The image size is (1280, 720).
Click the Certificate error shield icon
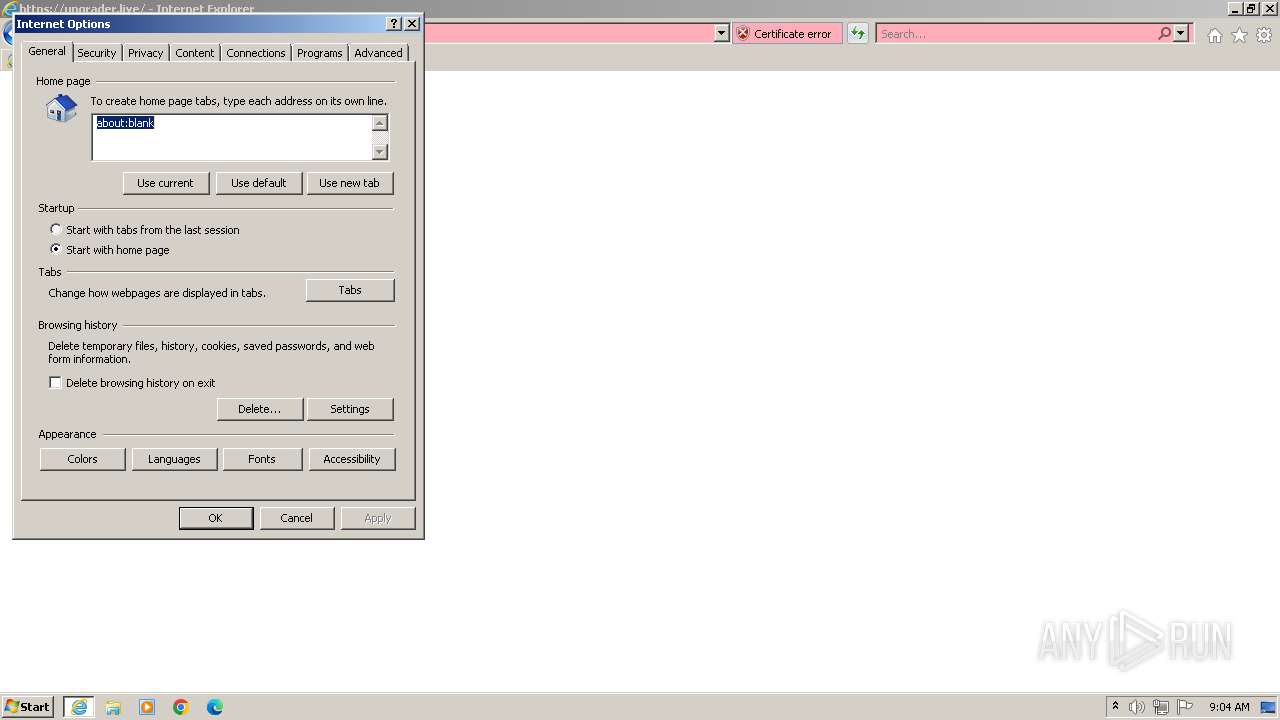click(742, 33)
